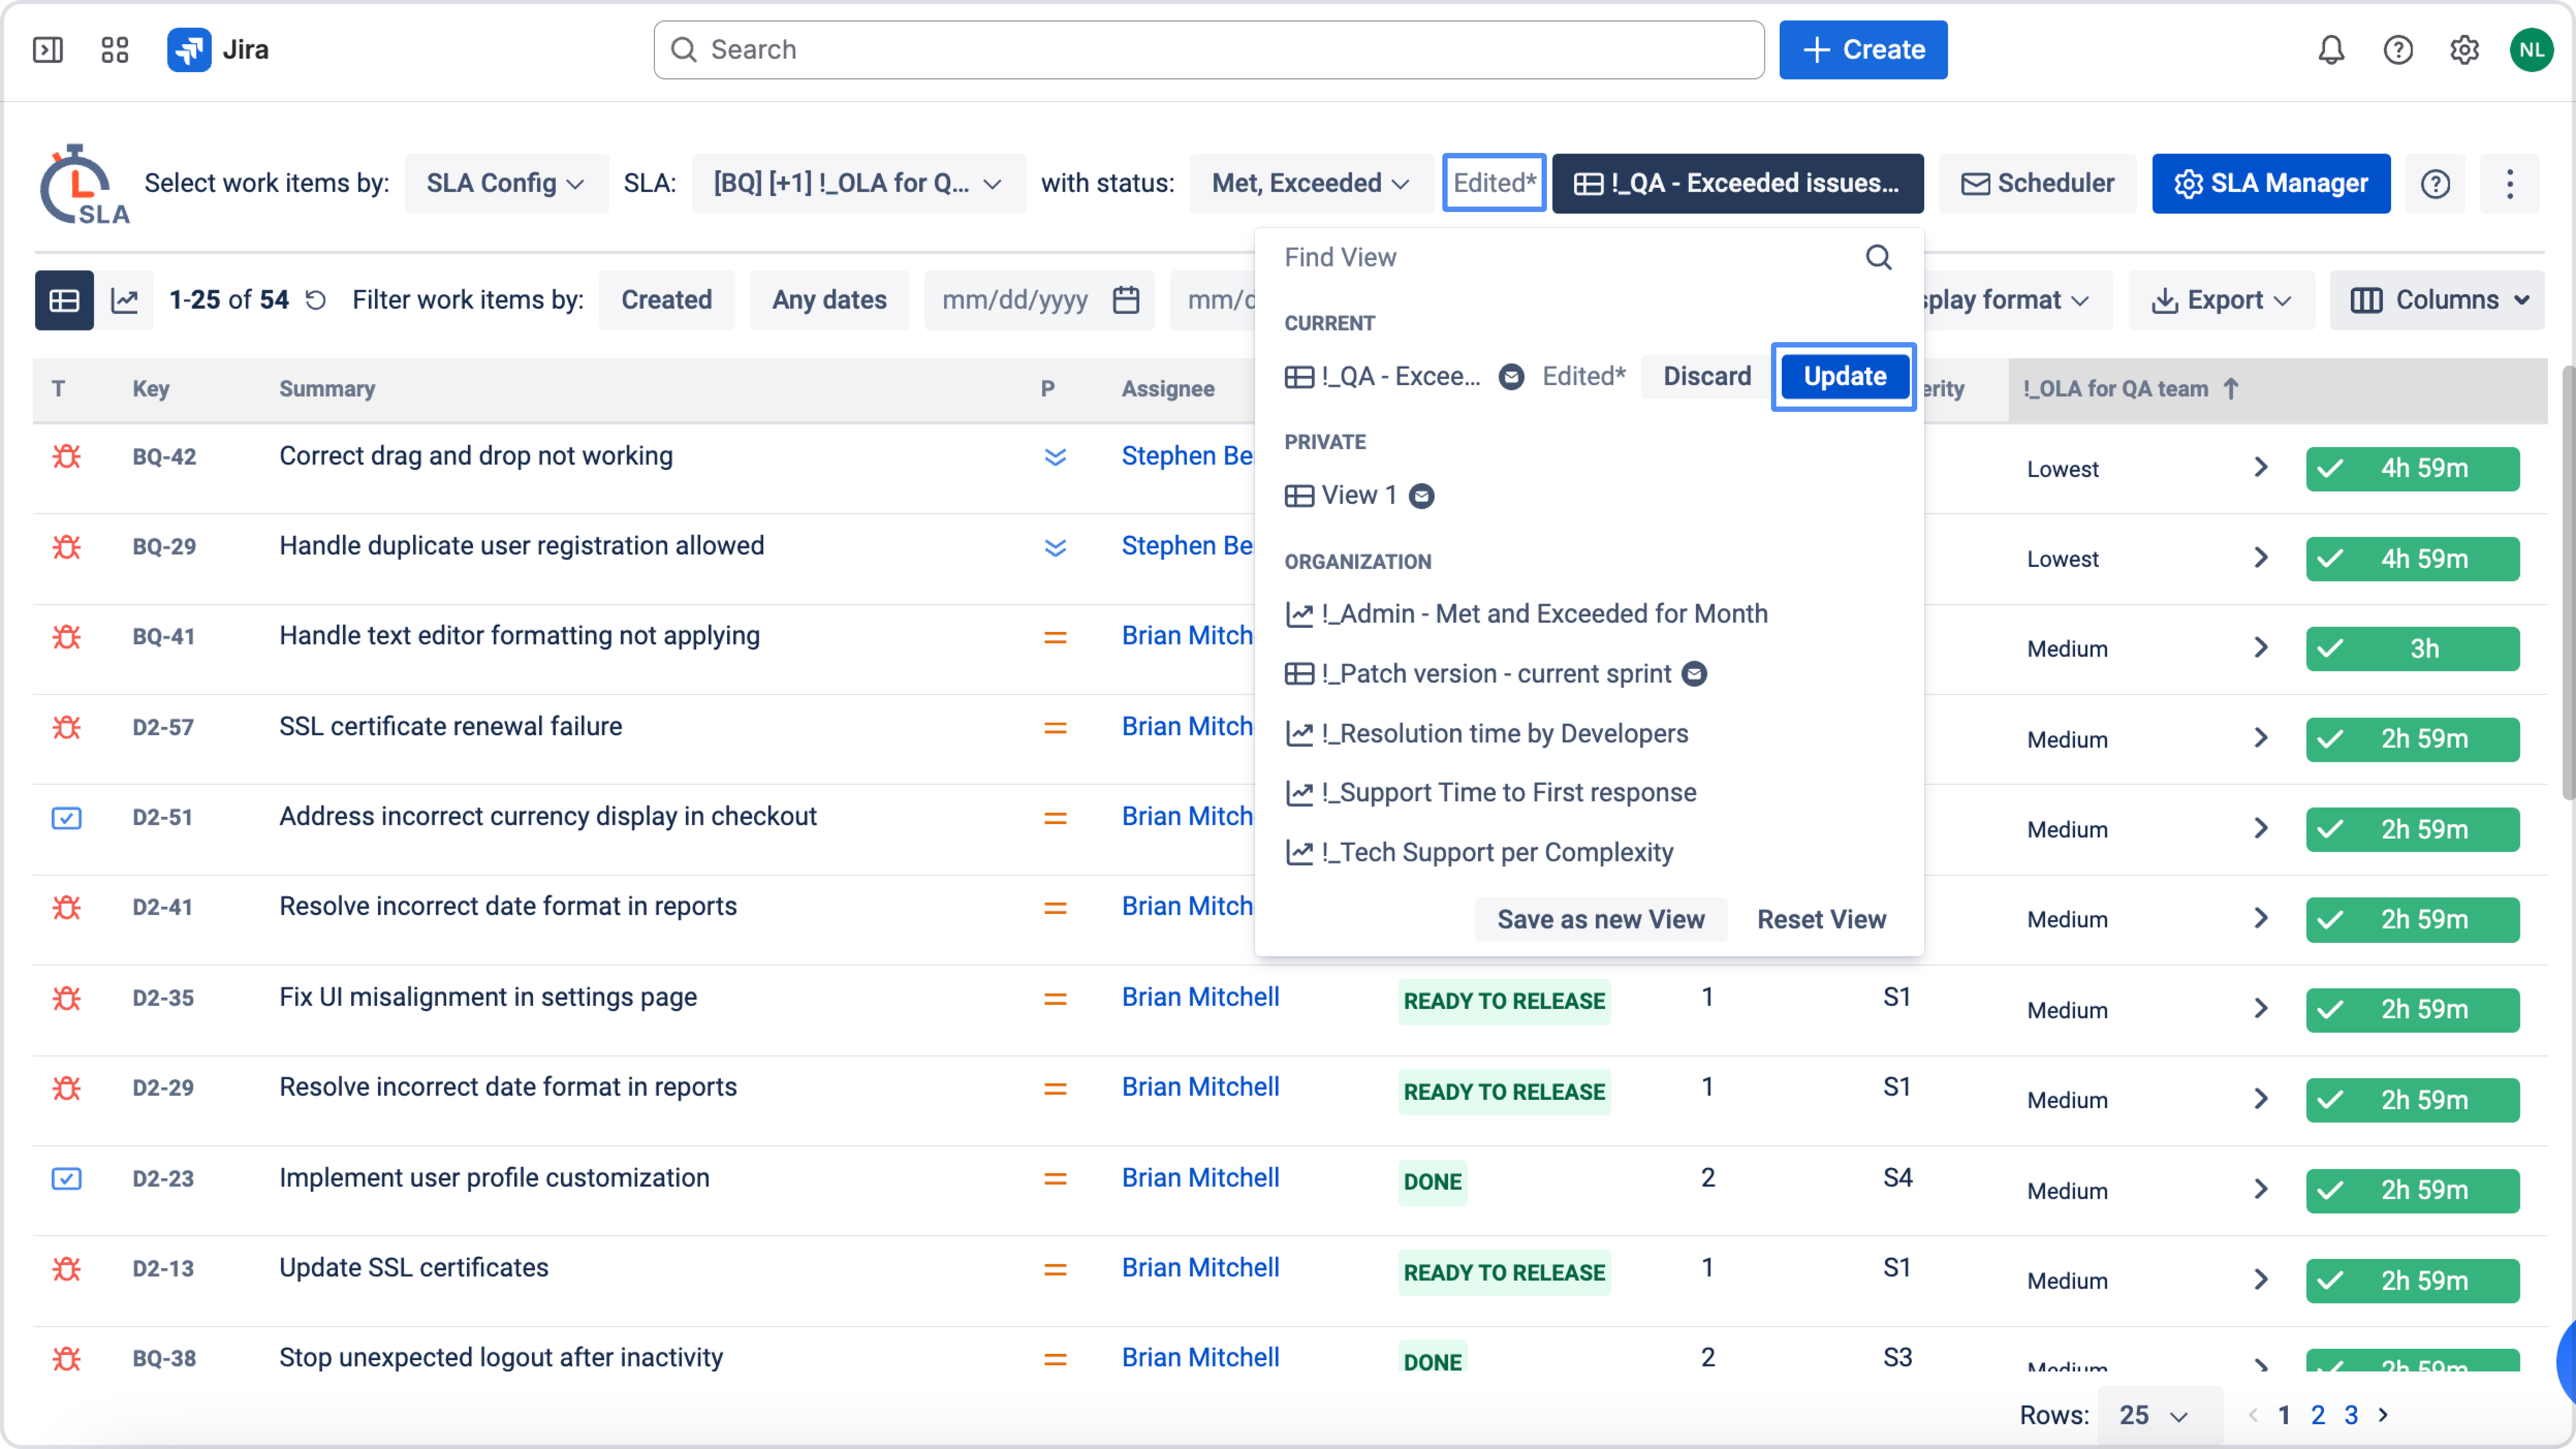The image size is (2576, 1449).
Task: Click scheduler badge on Patch version view
Action: [1694, 674]
